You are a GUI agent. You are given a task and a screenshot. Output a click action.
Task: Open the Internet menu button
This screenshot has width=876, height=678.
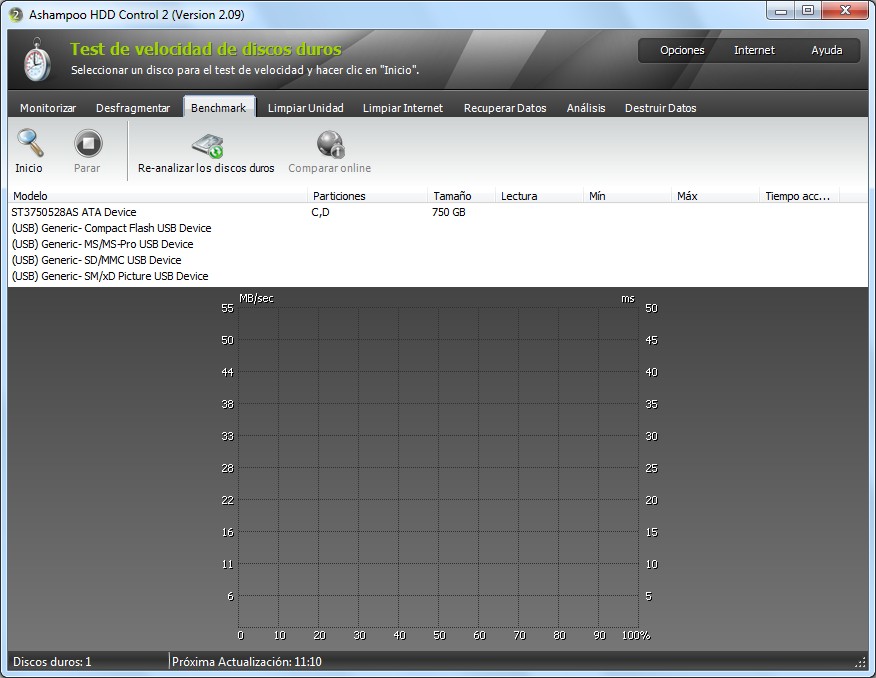(x=754, y=50)
